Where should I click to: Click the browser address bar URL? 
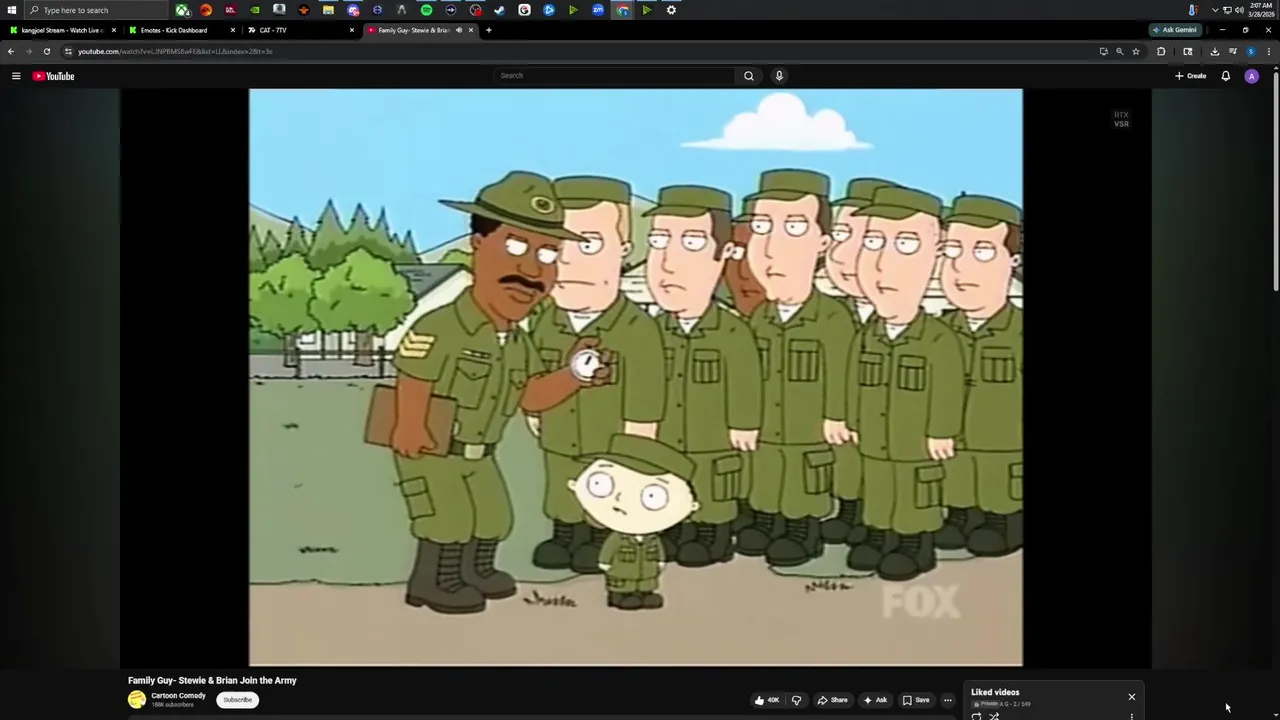click(x=175, y=51)
